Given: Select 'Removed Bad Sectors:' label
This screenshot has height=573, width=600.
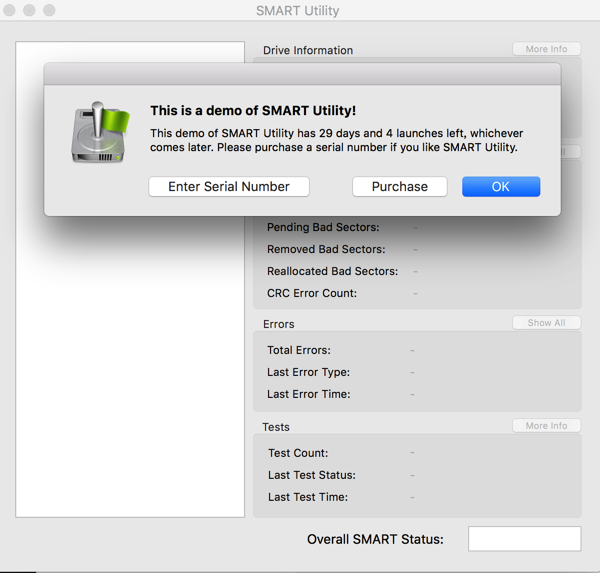Looking at the screenshot, I should 326,249.
